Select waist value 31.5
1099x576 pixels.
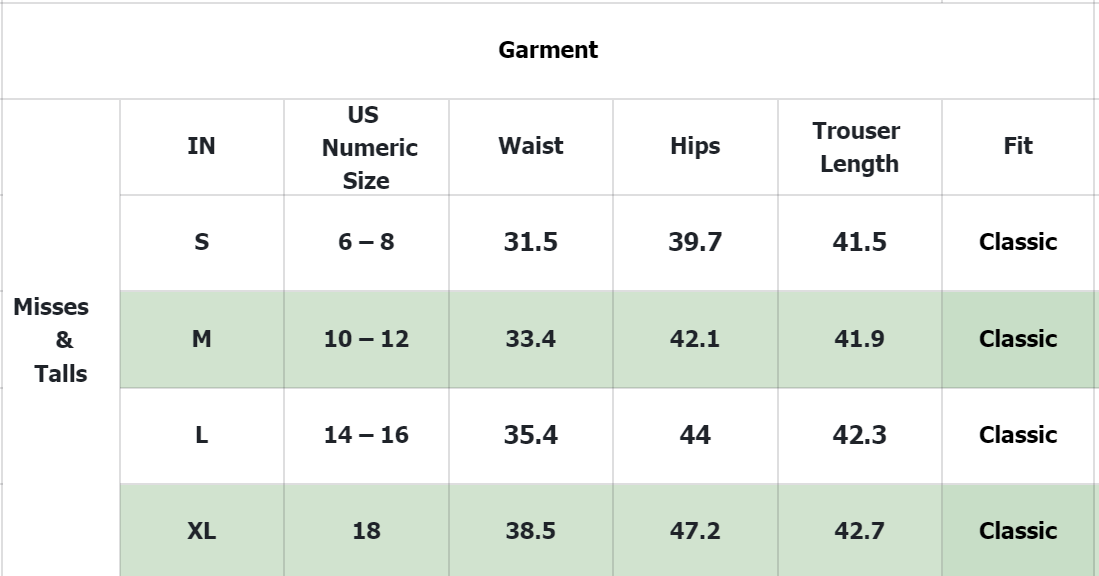[531, 242]
